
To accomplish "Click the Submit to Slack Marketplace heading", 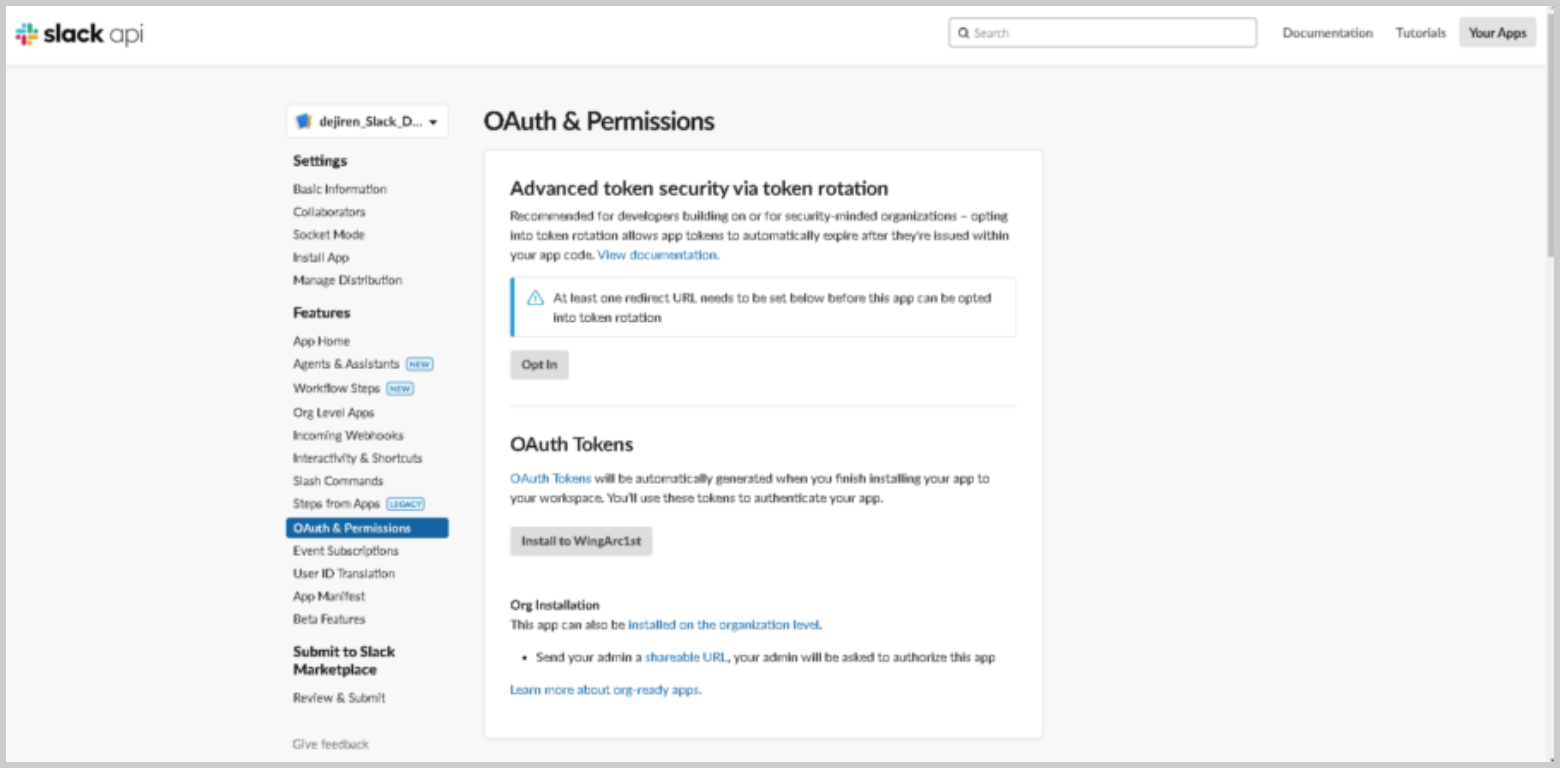I will [x=344, y=661].
